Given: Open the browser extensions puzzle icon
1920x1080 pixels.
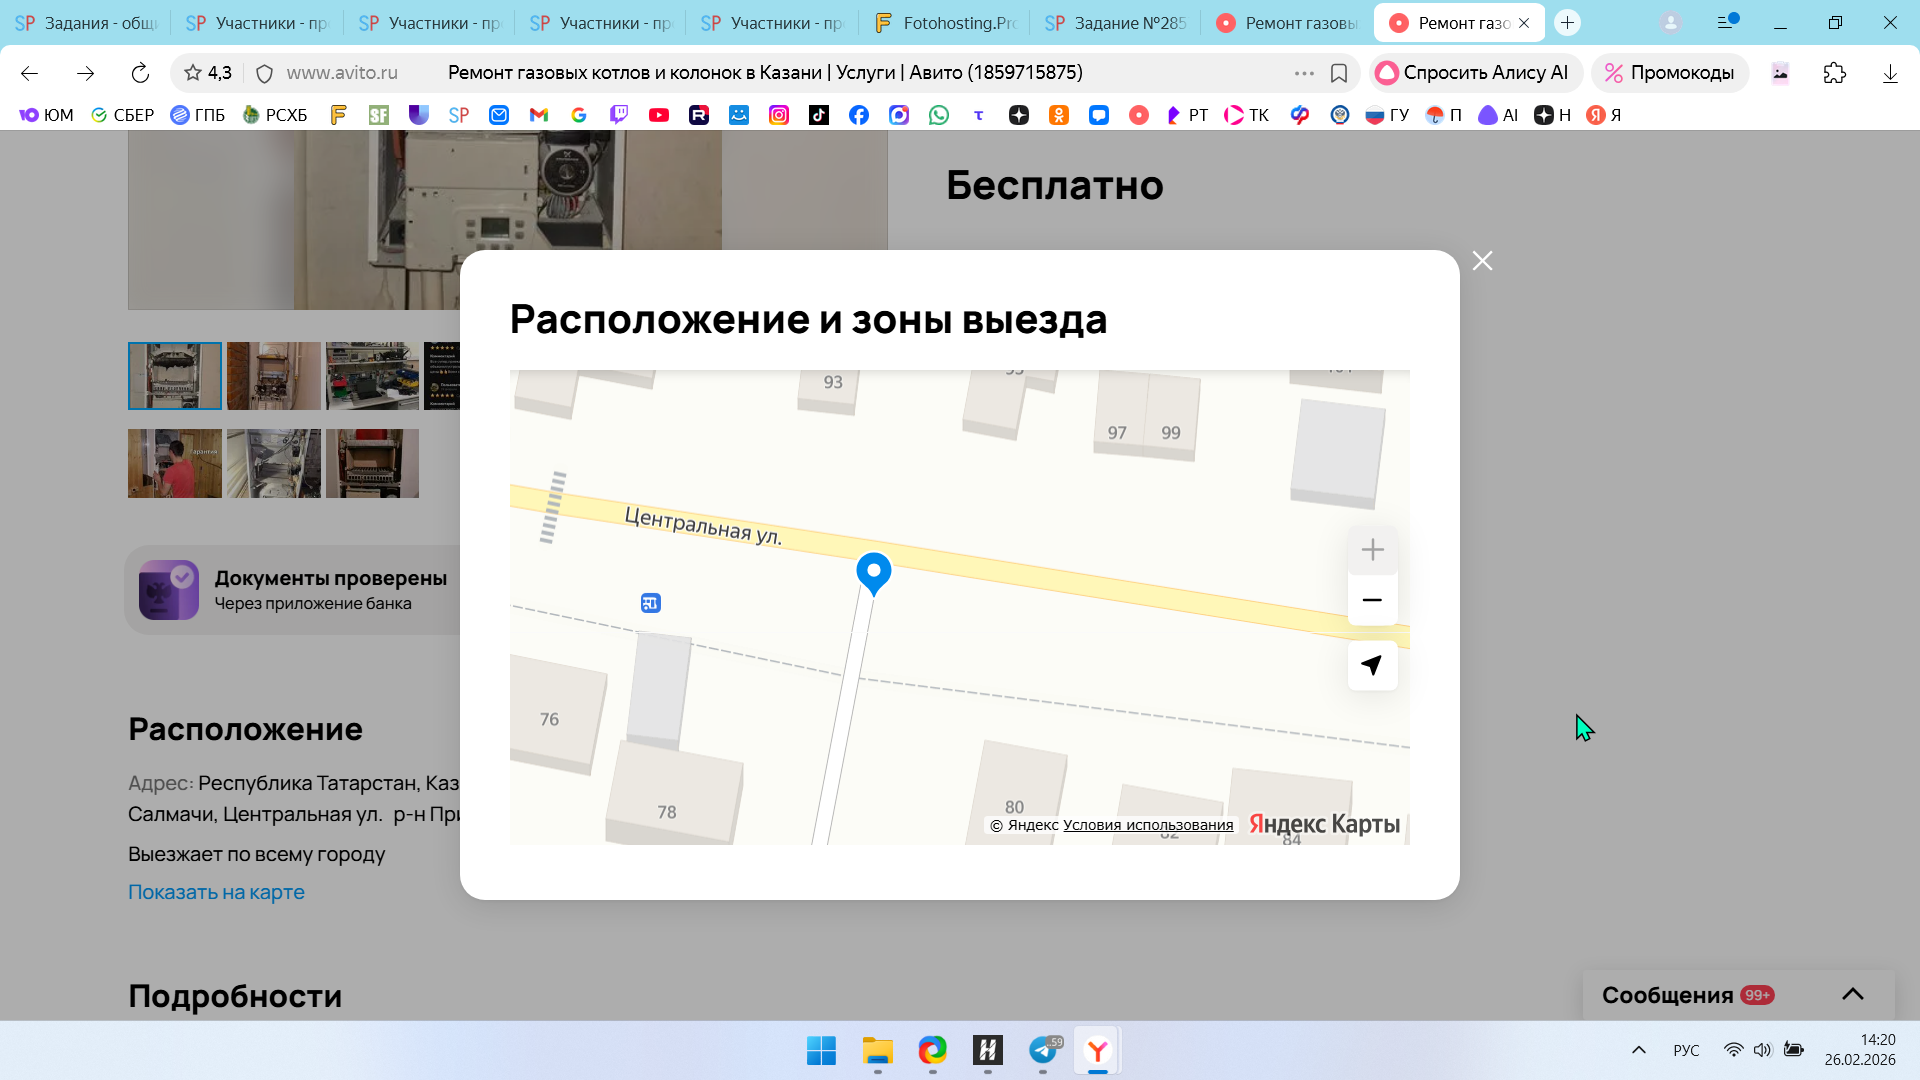Looking at the screenshot, I should click(1834, 73).
